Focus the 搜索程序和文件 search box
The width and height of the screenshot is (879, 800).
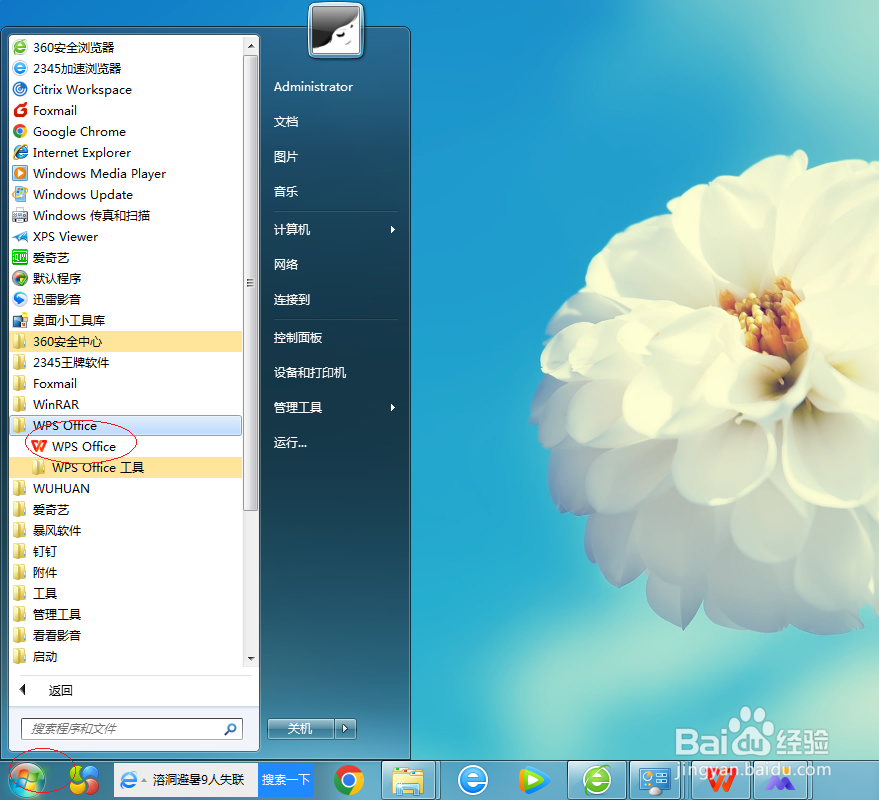132,729
